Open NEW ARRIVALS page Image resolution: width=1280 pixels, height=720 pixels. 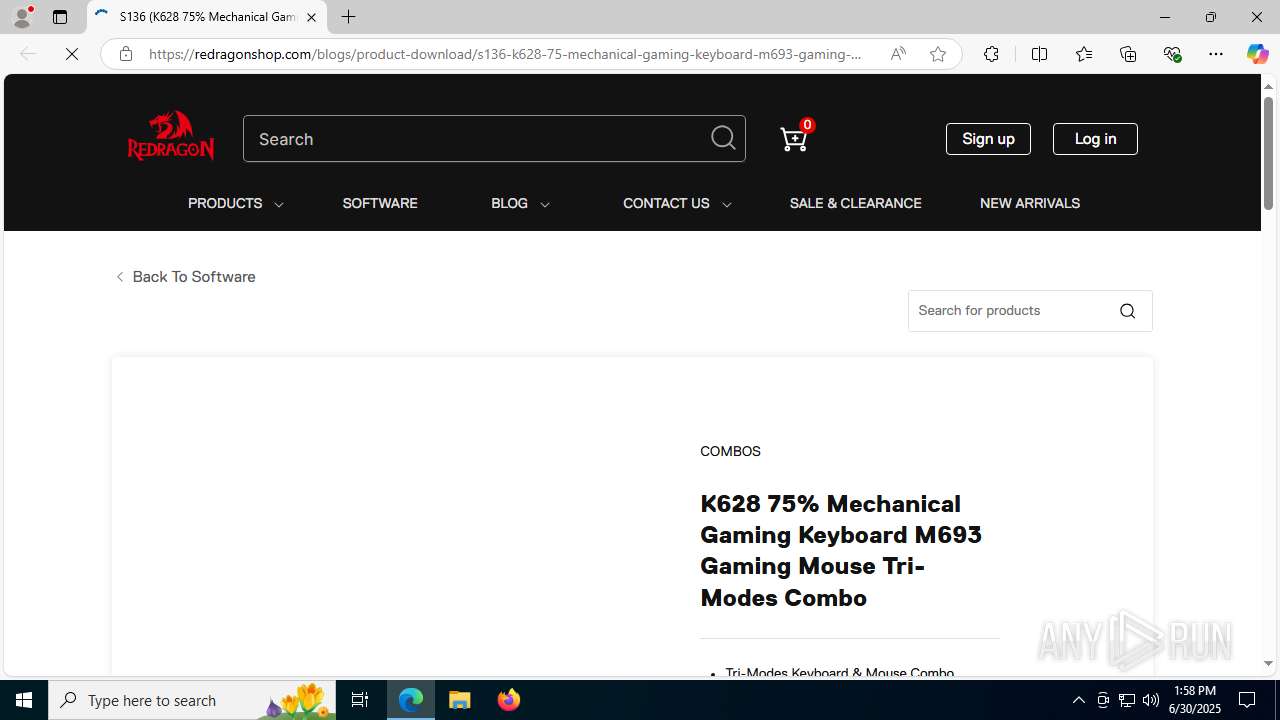click(x=1030, y=203)
